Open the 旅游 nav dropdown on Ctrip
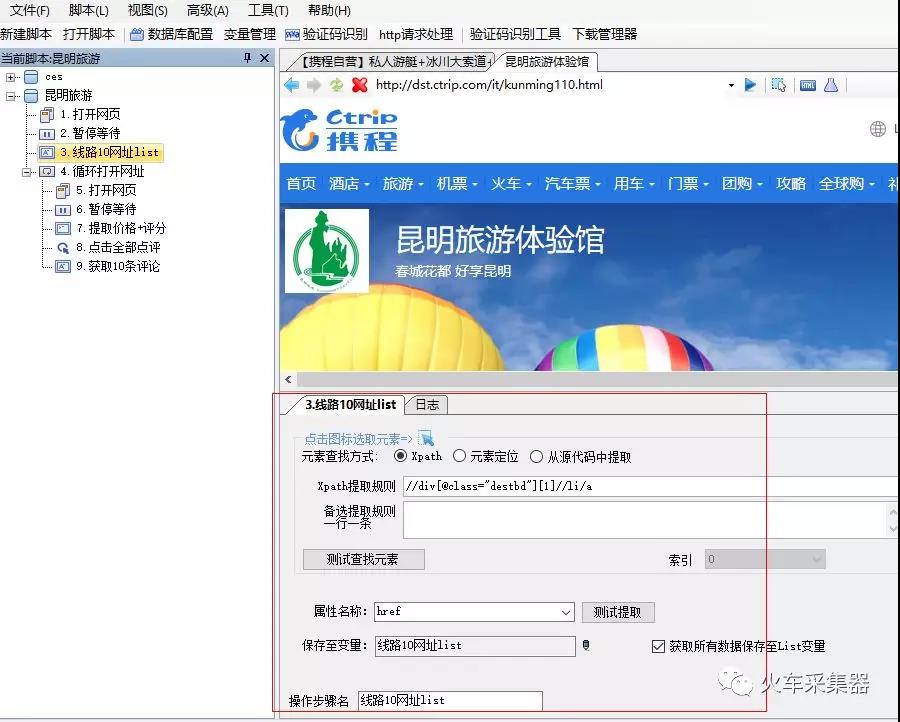Image resolution: width=900 pixels, height=722 pixels. (403, 184)
